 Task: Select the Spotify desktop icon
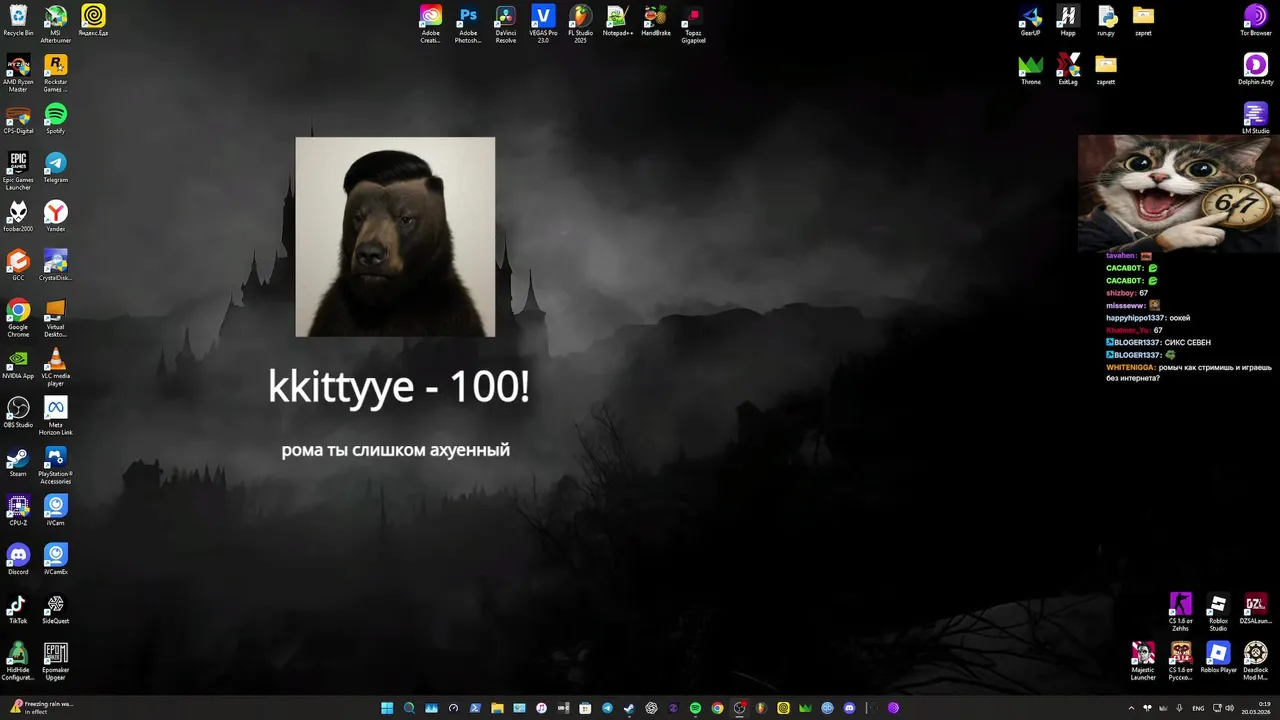point(56,118)
